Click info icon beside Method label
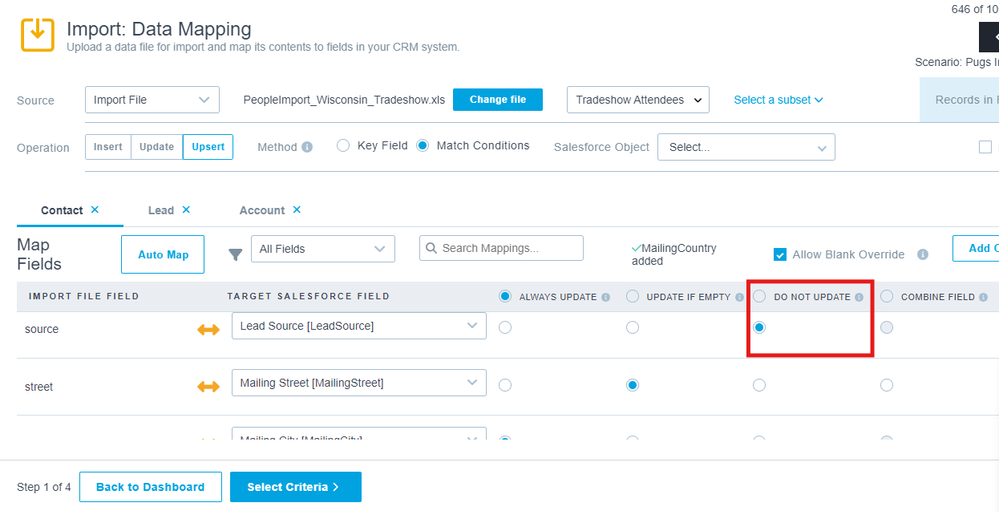Image resolution: width=999 pixels, height=512 pixels. pyautogui.click(x=307, y=147)
